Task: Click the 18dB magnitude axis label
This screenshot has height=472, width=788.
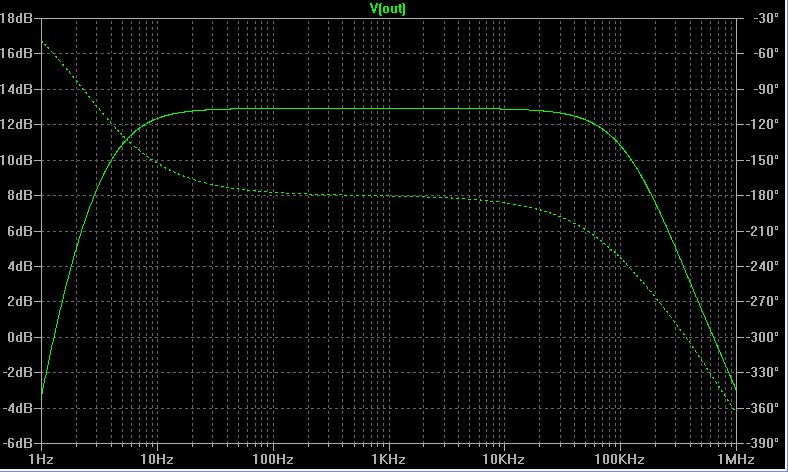Action: click(16, 19)
